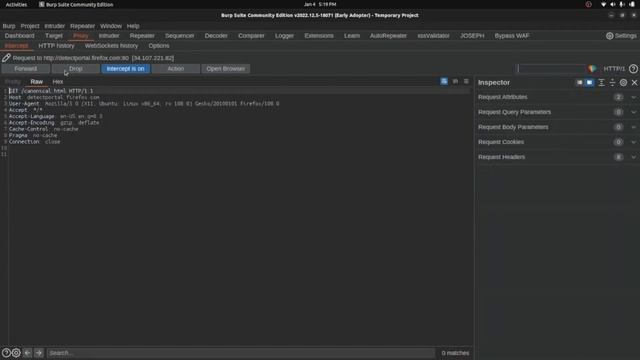Switch to the Target tab
The height and width of the screenshot is (360, 640).
pos(54,36)
